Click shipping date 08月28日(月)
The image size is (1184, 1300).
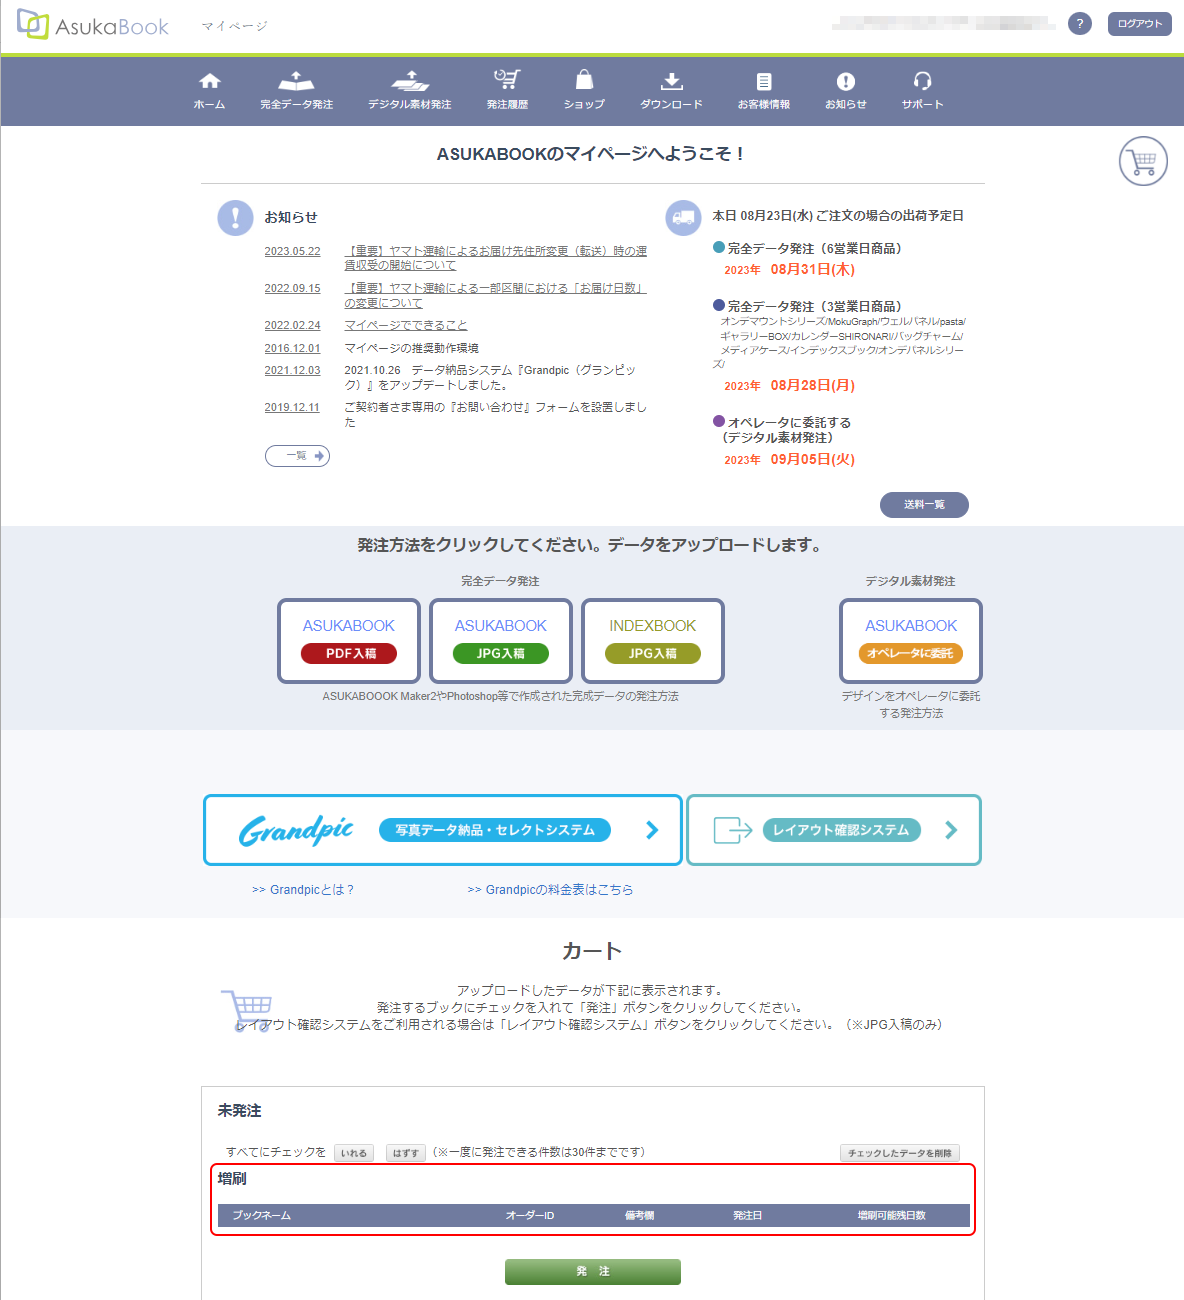pos(812,385)
